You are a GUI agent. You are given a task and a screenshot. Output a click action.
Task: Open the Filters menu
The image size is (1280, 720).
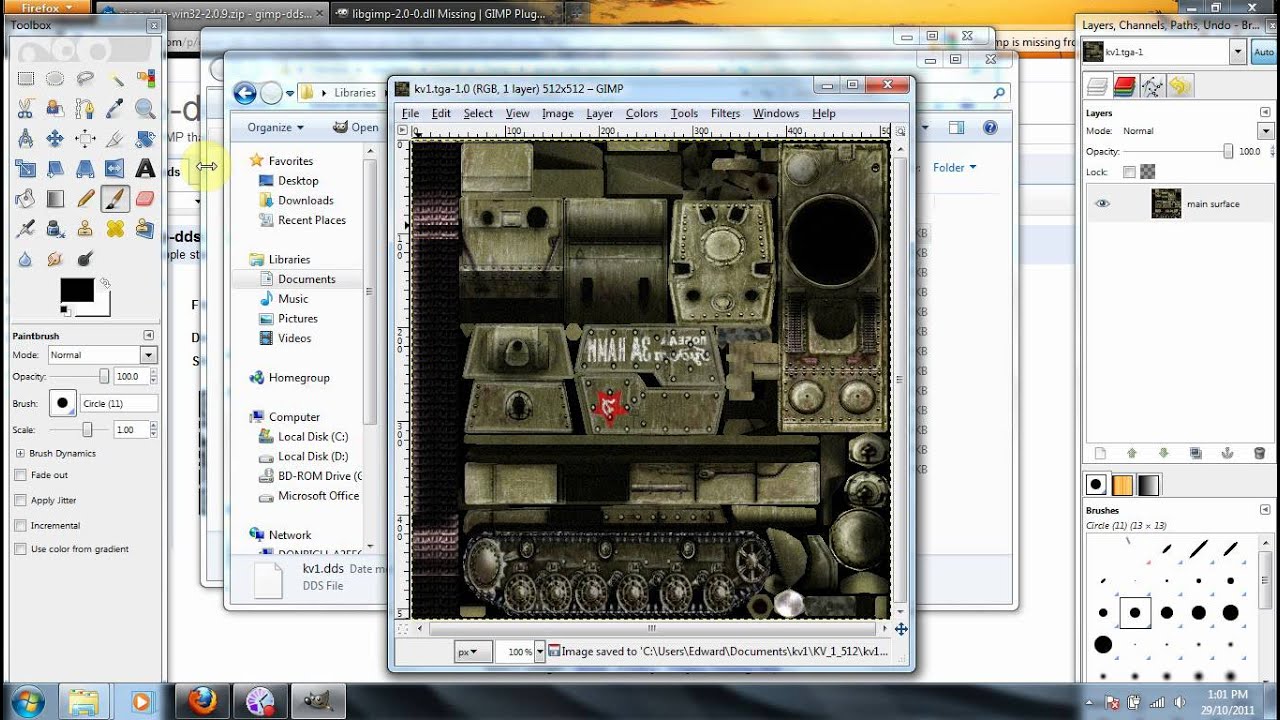[725, 113]
